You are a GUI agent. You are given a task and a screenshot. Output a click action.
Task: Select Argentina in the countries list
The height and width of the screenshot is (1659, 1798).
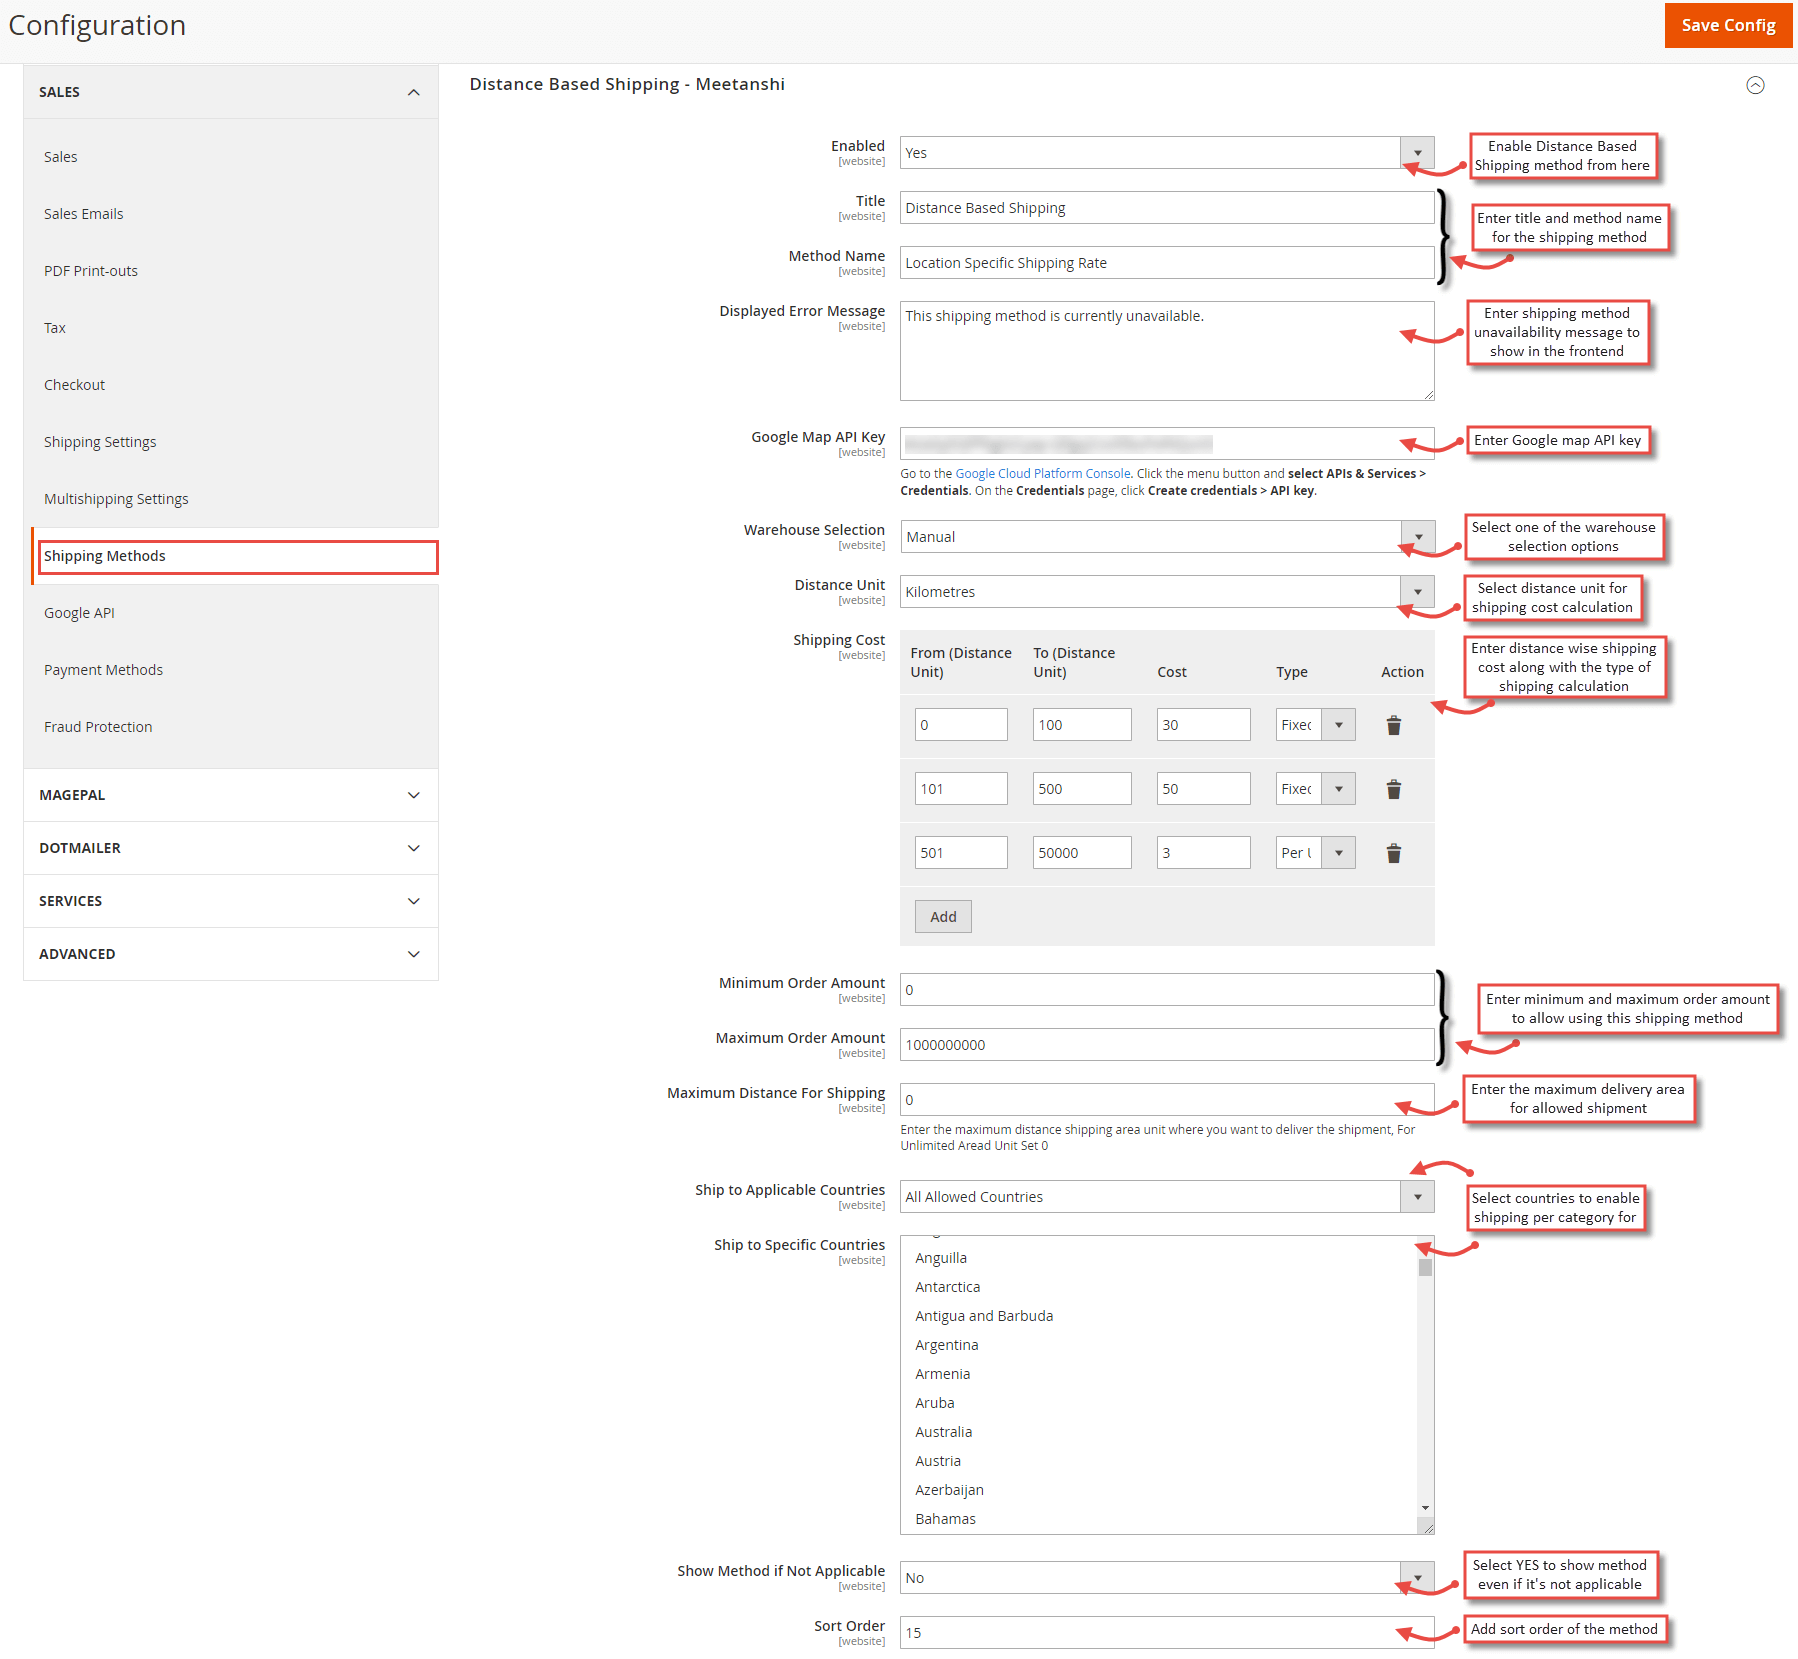1159,1345
